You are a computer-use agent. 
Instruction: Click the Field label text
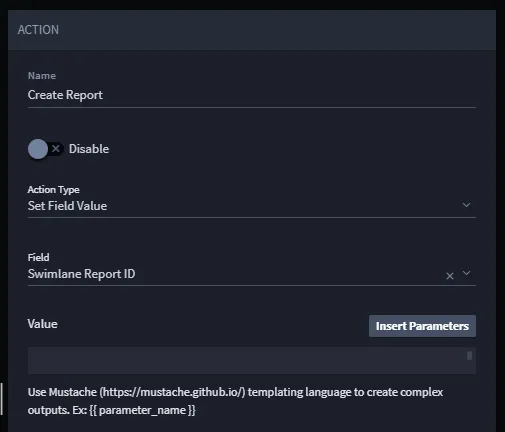click(38, 257)
